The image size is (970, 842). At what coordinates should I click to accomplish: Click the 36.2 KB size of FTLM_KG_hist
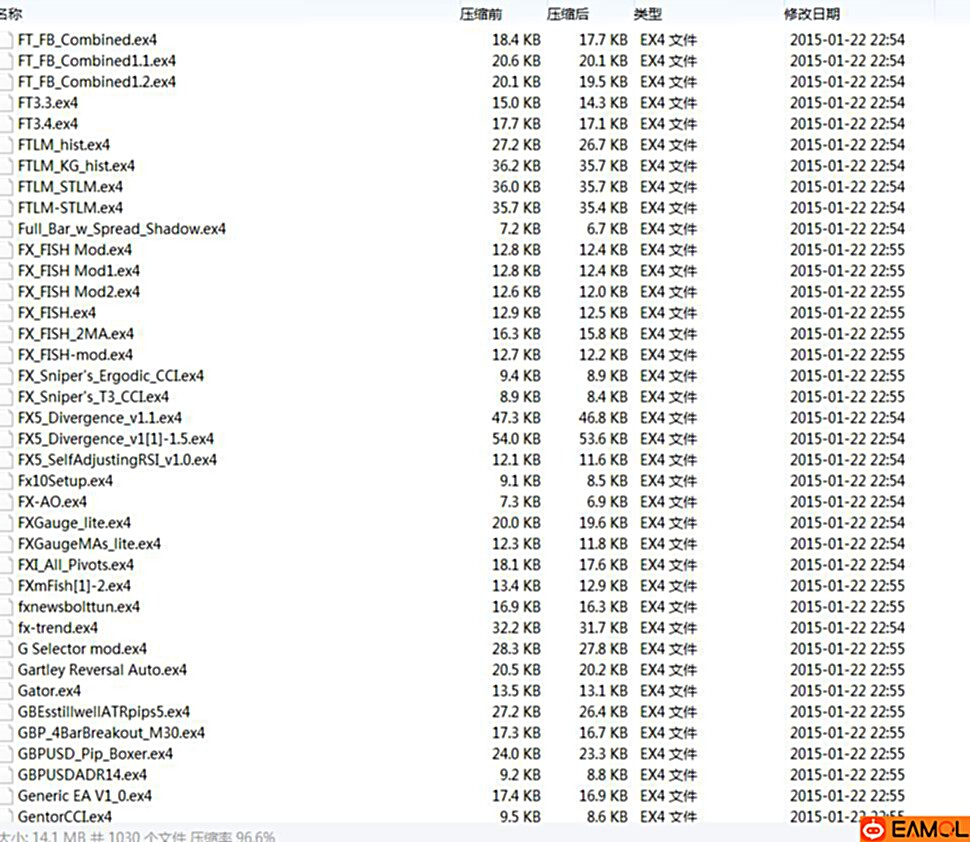[517, 166]
